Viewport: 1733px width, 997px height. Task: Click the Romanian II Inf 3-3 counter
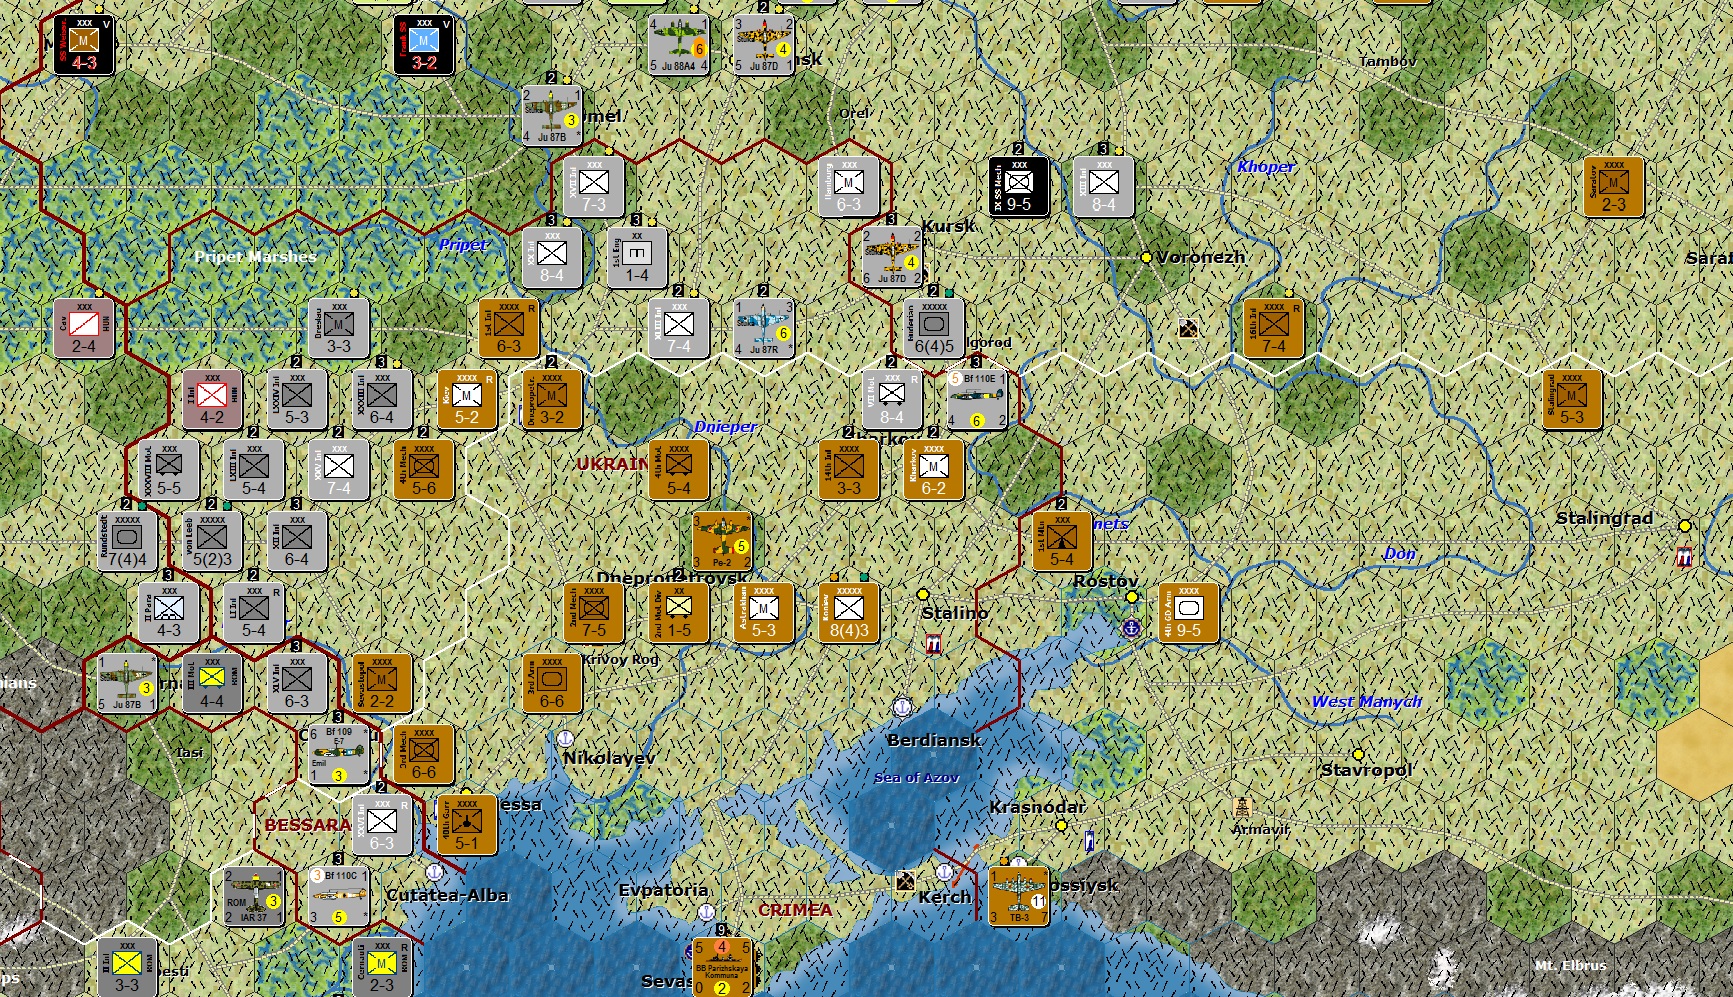point(127,967)
